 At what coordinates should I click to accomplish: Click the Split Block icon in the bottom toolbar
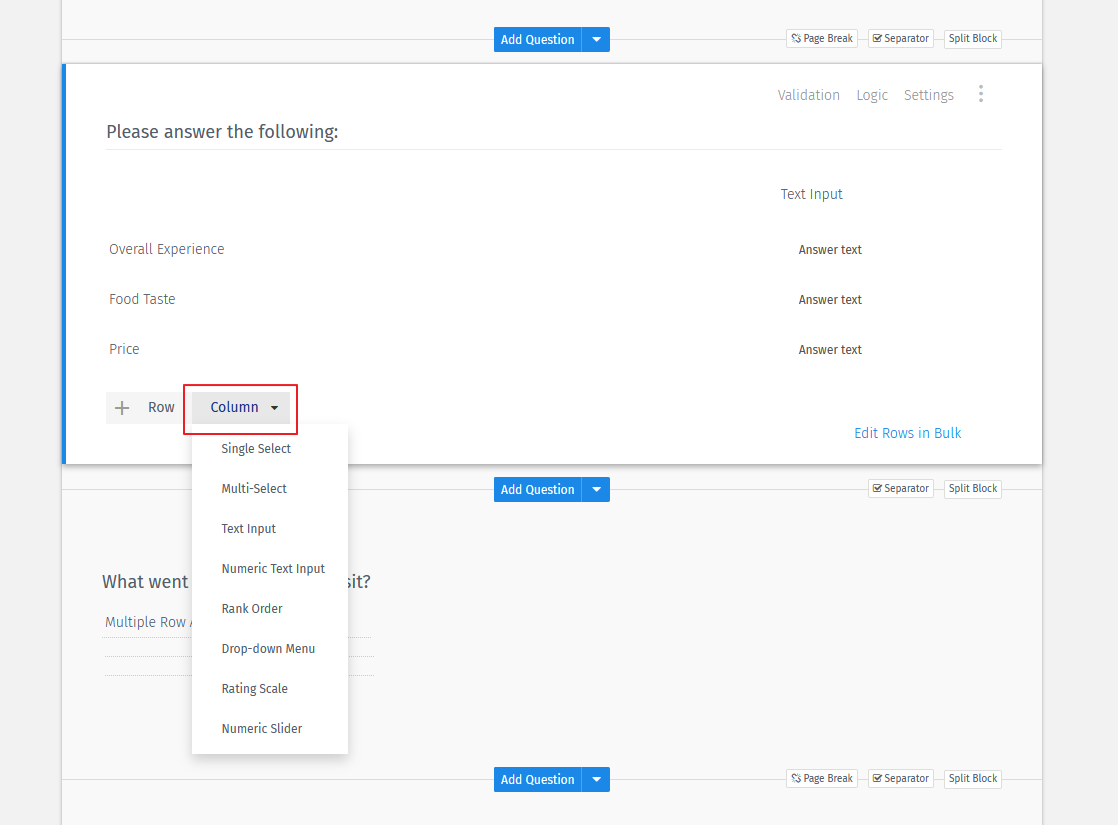tap(971, 778)
